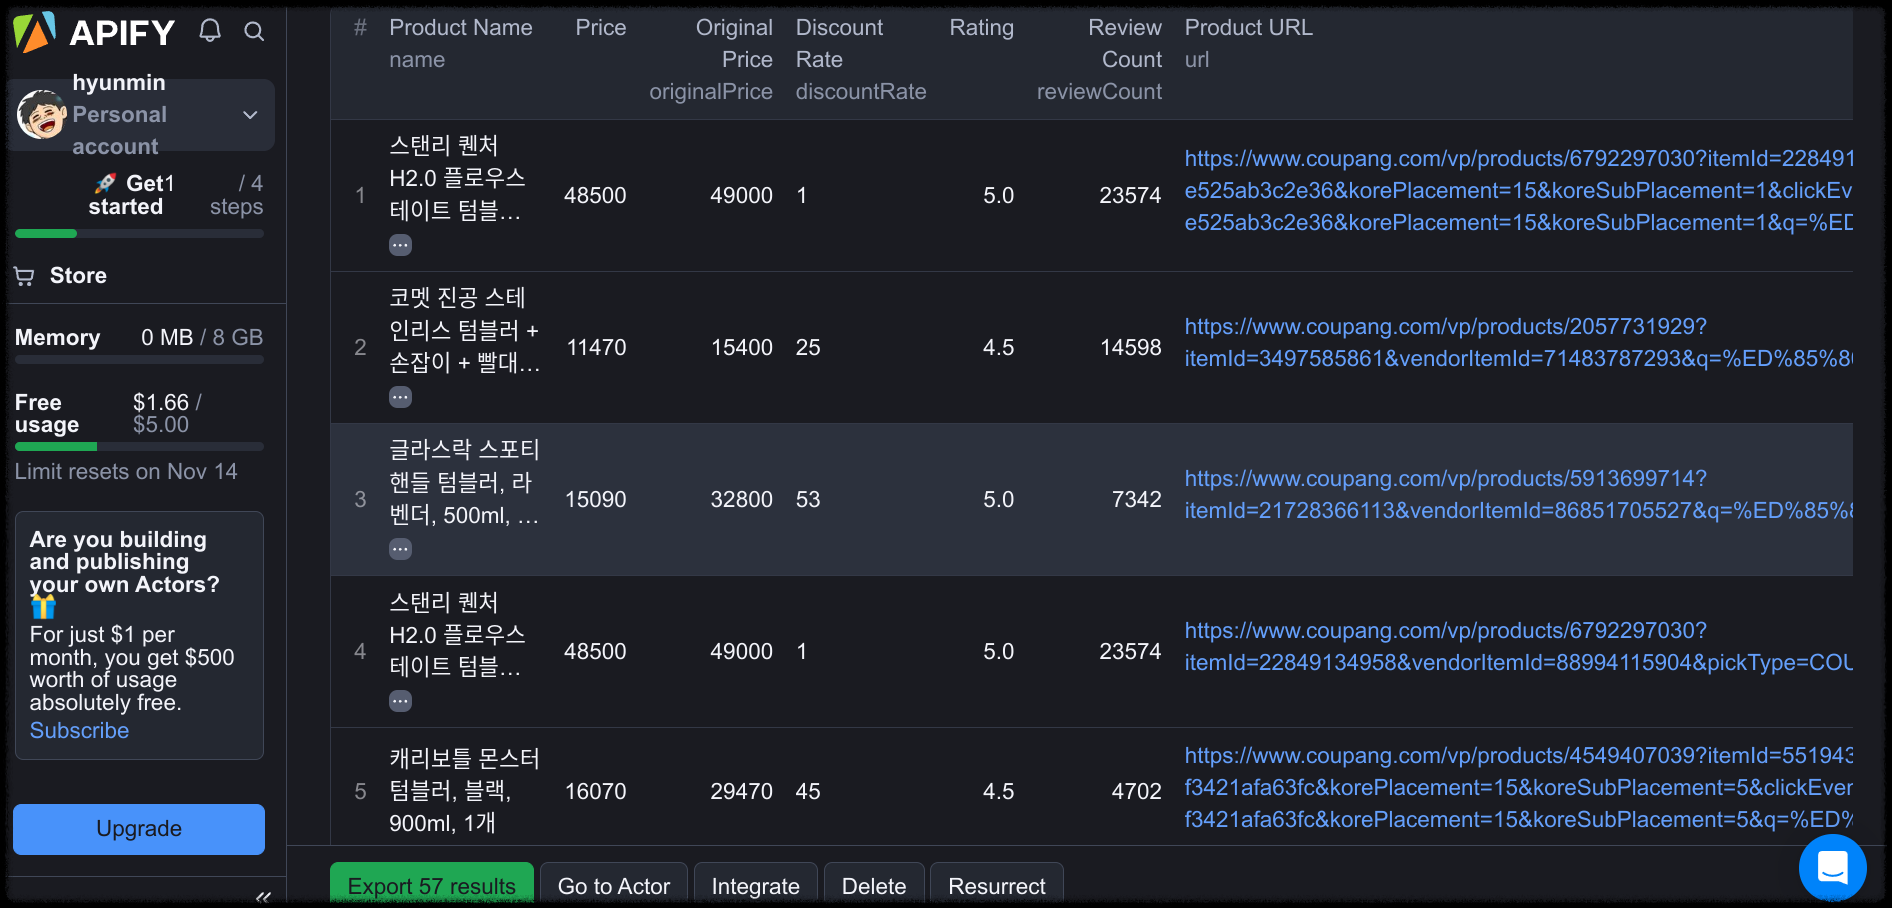Click the Resurrect button

pos(997,885)
